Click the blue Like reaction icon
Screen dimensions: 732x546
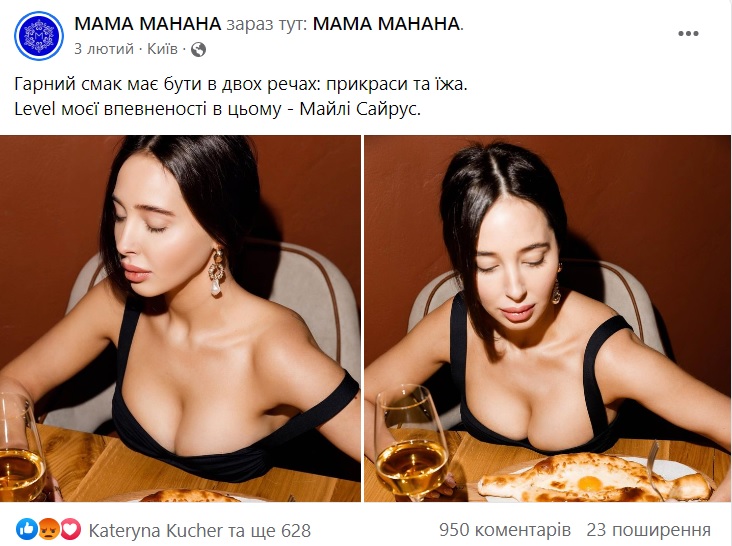pyautogui.click(x=27, y=529)
